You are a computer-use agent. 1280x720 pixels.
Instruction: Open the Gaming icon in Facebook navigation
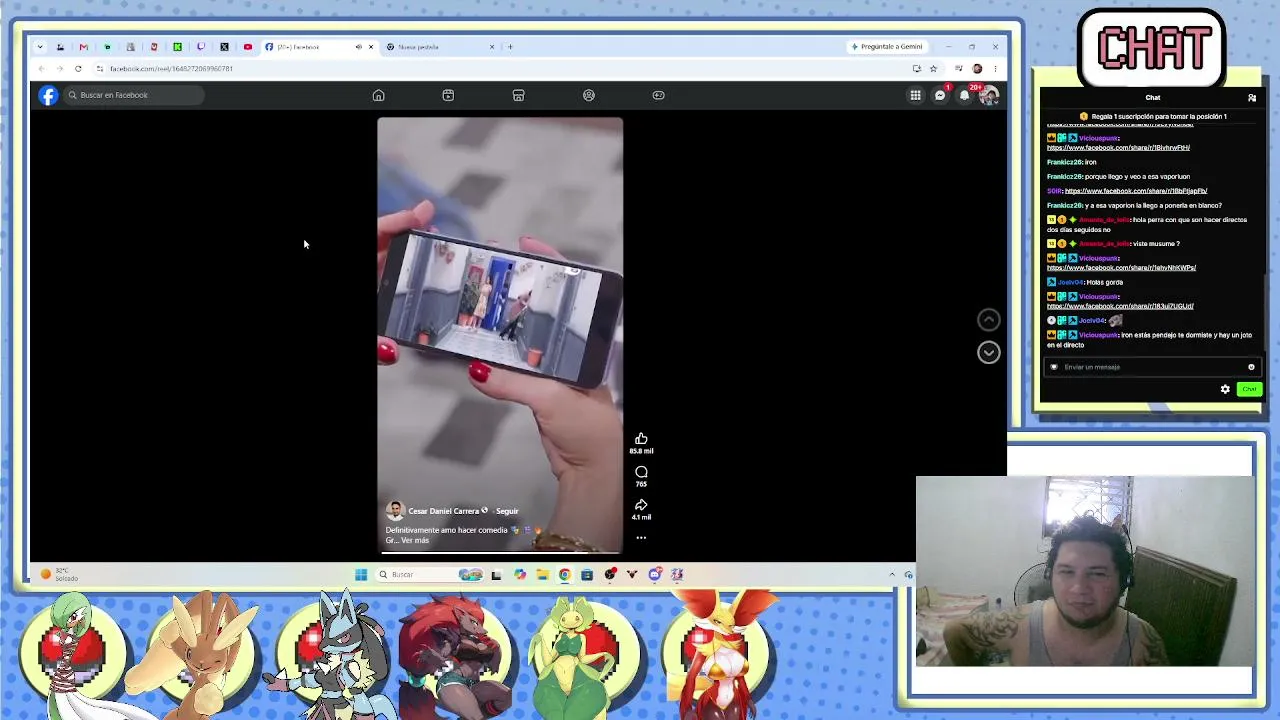[x=658, y=95]
